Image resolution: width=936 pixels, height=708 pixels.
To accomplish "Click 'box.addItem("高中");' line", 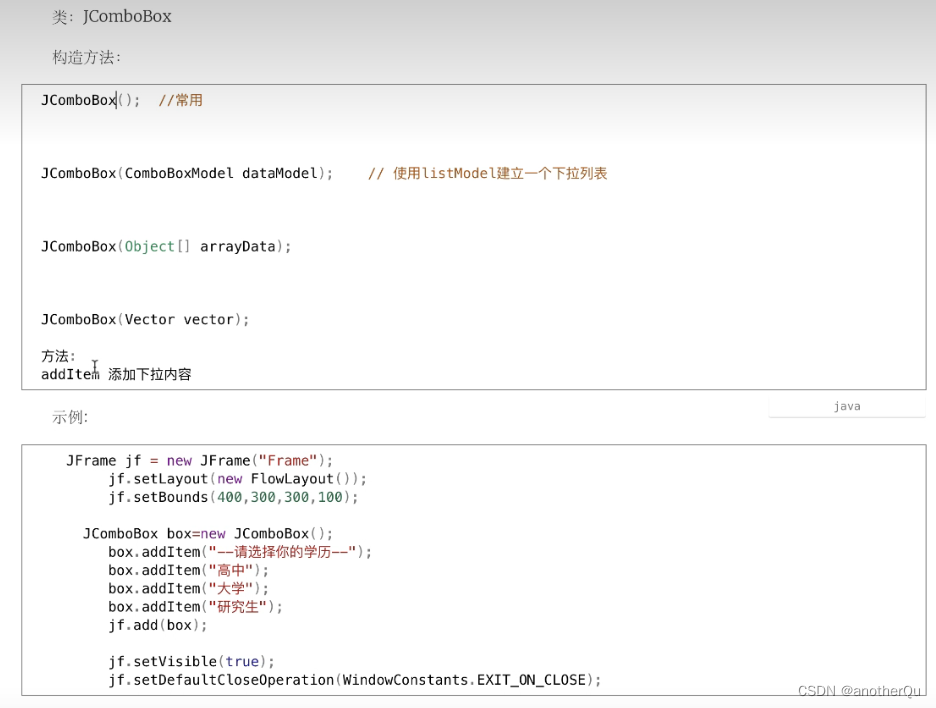I will click(x=189, y=570).
